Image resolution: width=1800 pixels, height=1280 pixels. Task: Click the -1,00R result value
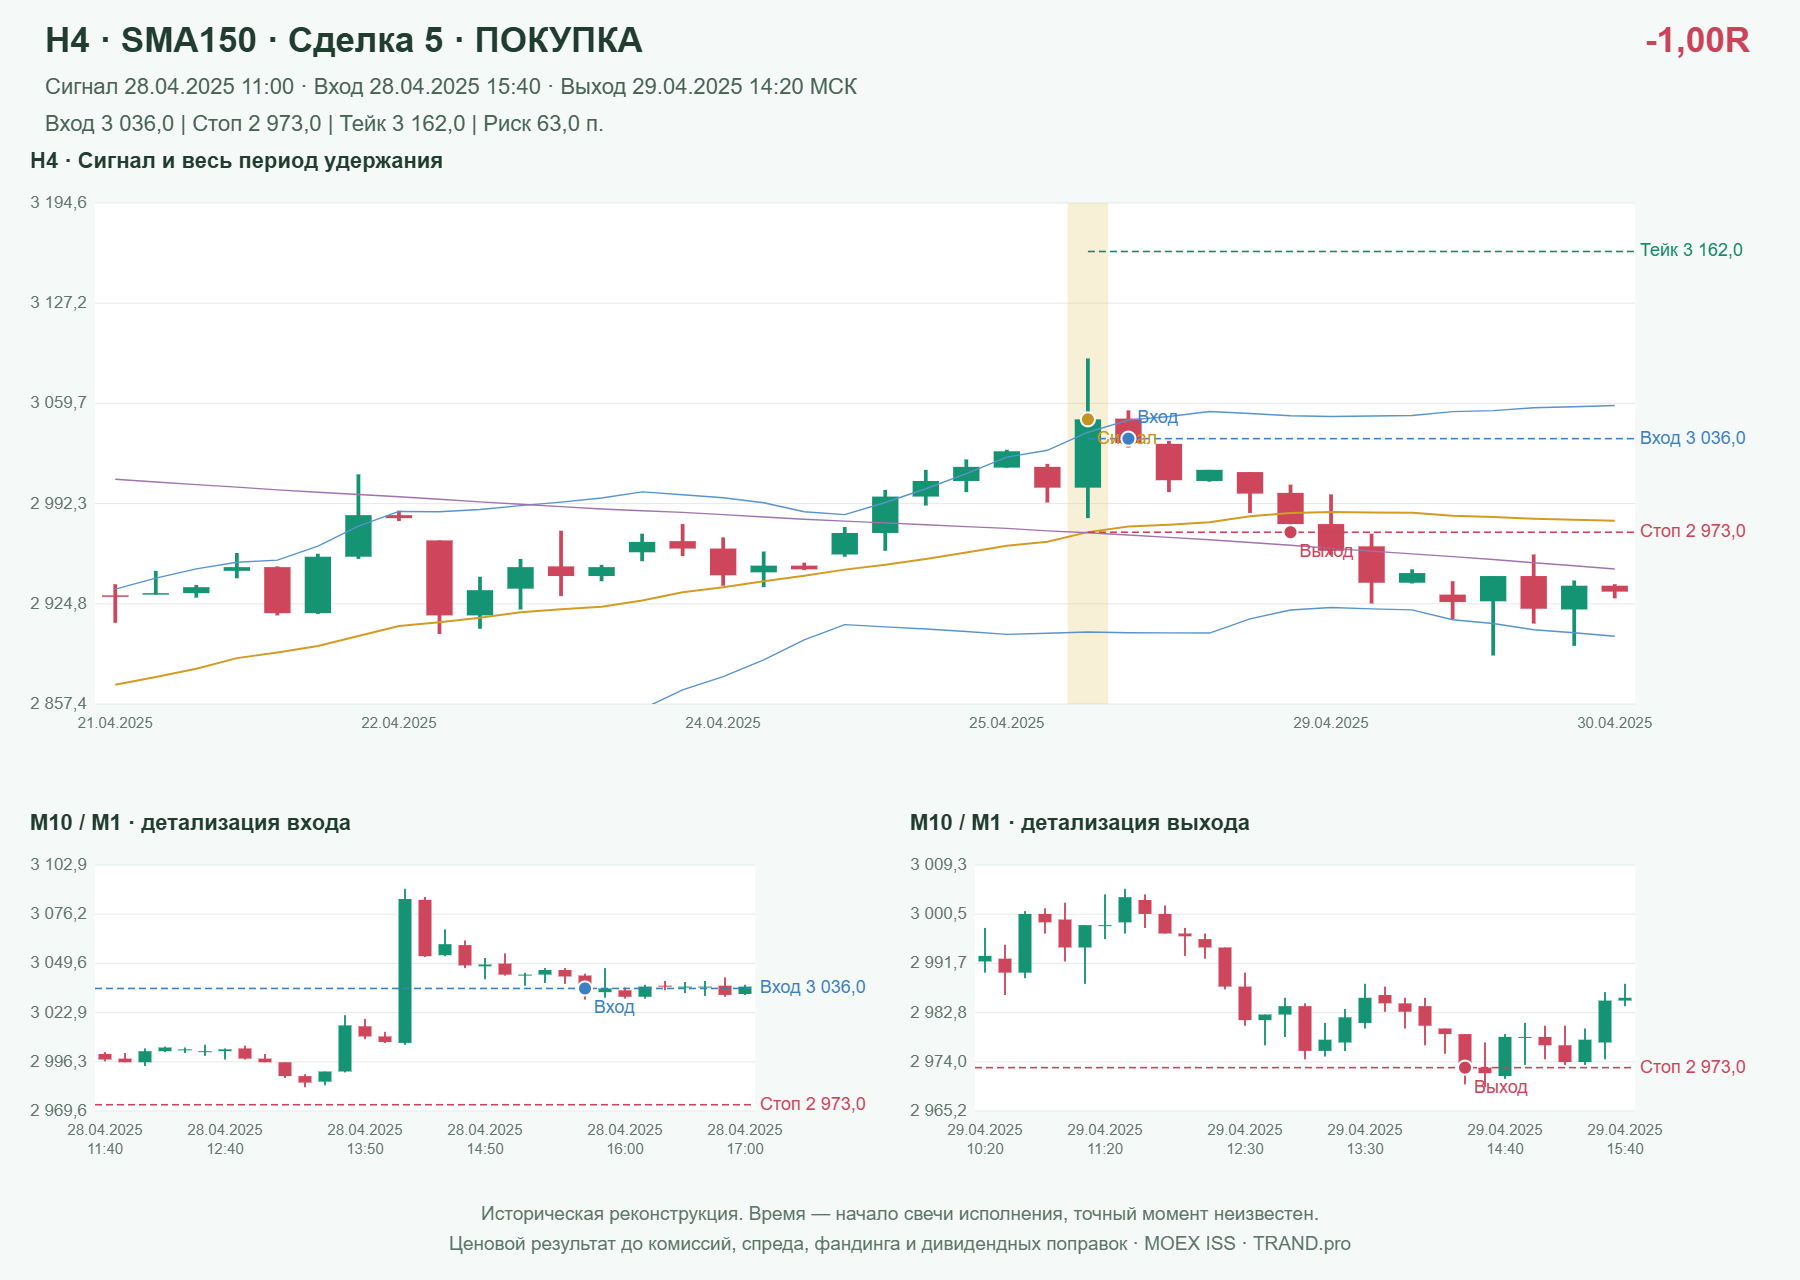[x=1697, y=41]
